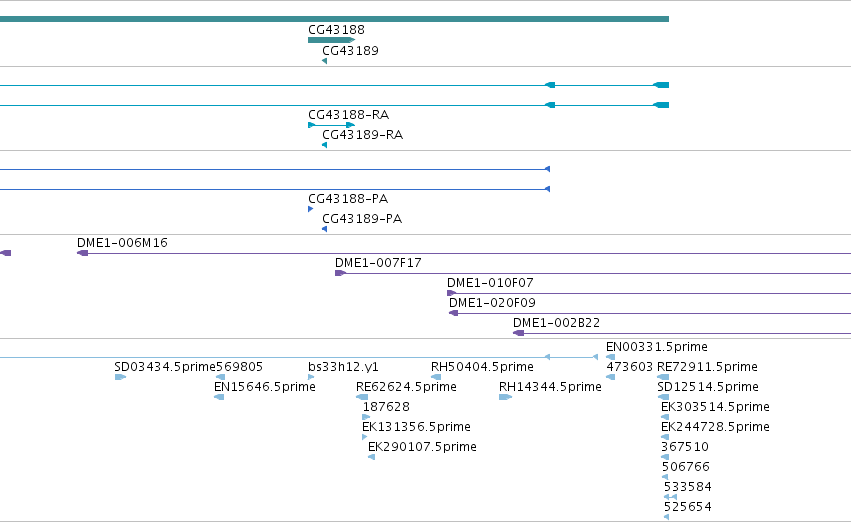This screenshot has height=522, width=851.
Task: Click the EN15646.5prime EST arrow
Action: click(x=219, y=397)
